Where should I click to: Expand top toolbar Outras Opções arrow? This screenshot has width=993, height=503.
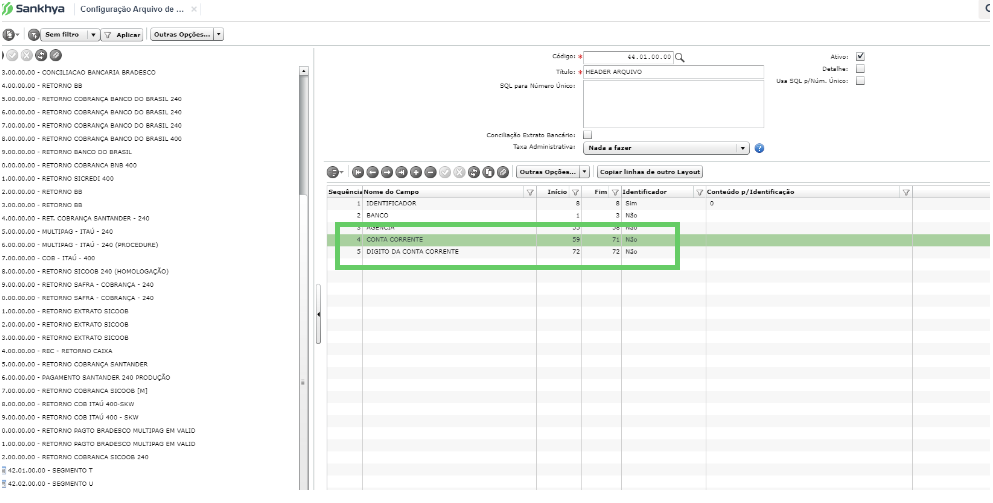218,35
